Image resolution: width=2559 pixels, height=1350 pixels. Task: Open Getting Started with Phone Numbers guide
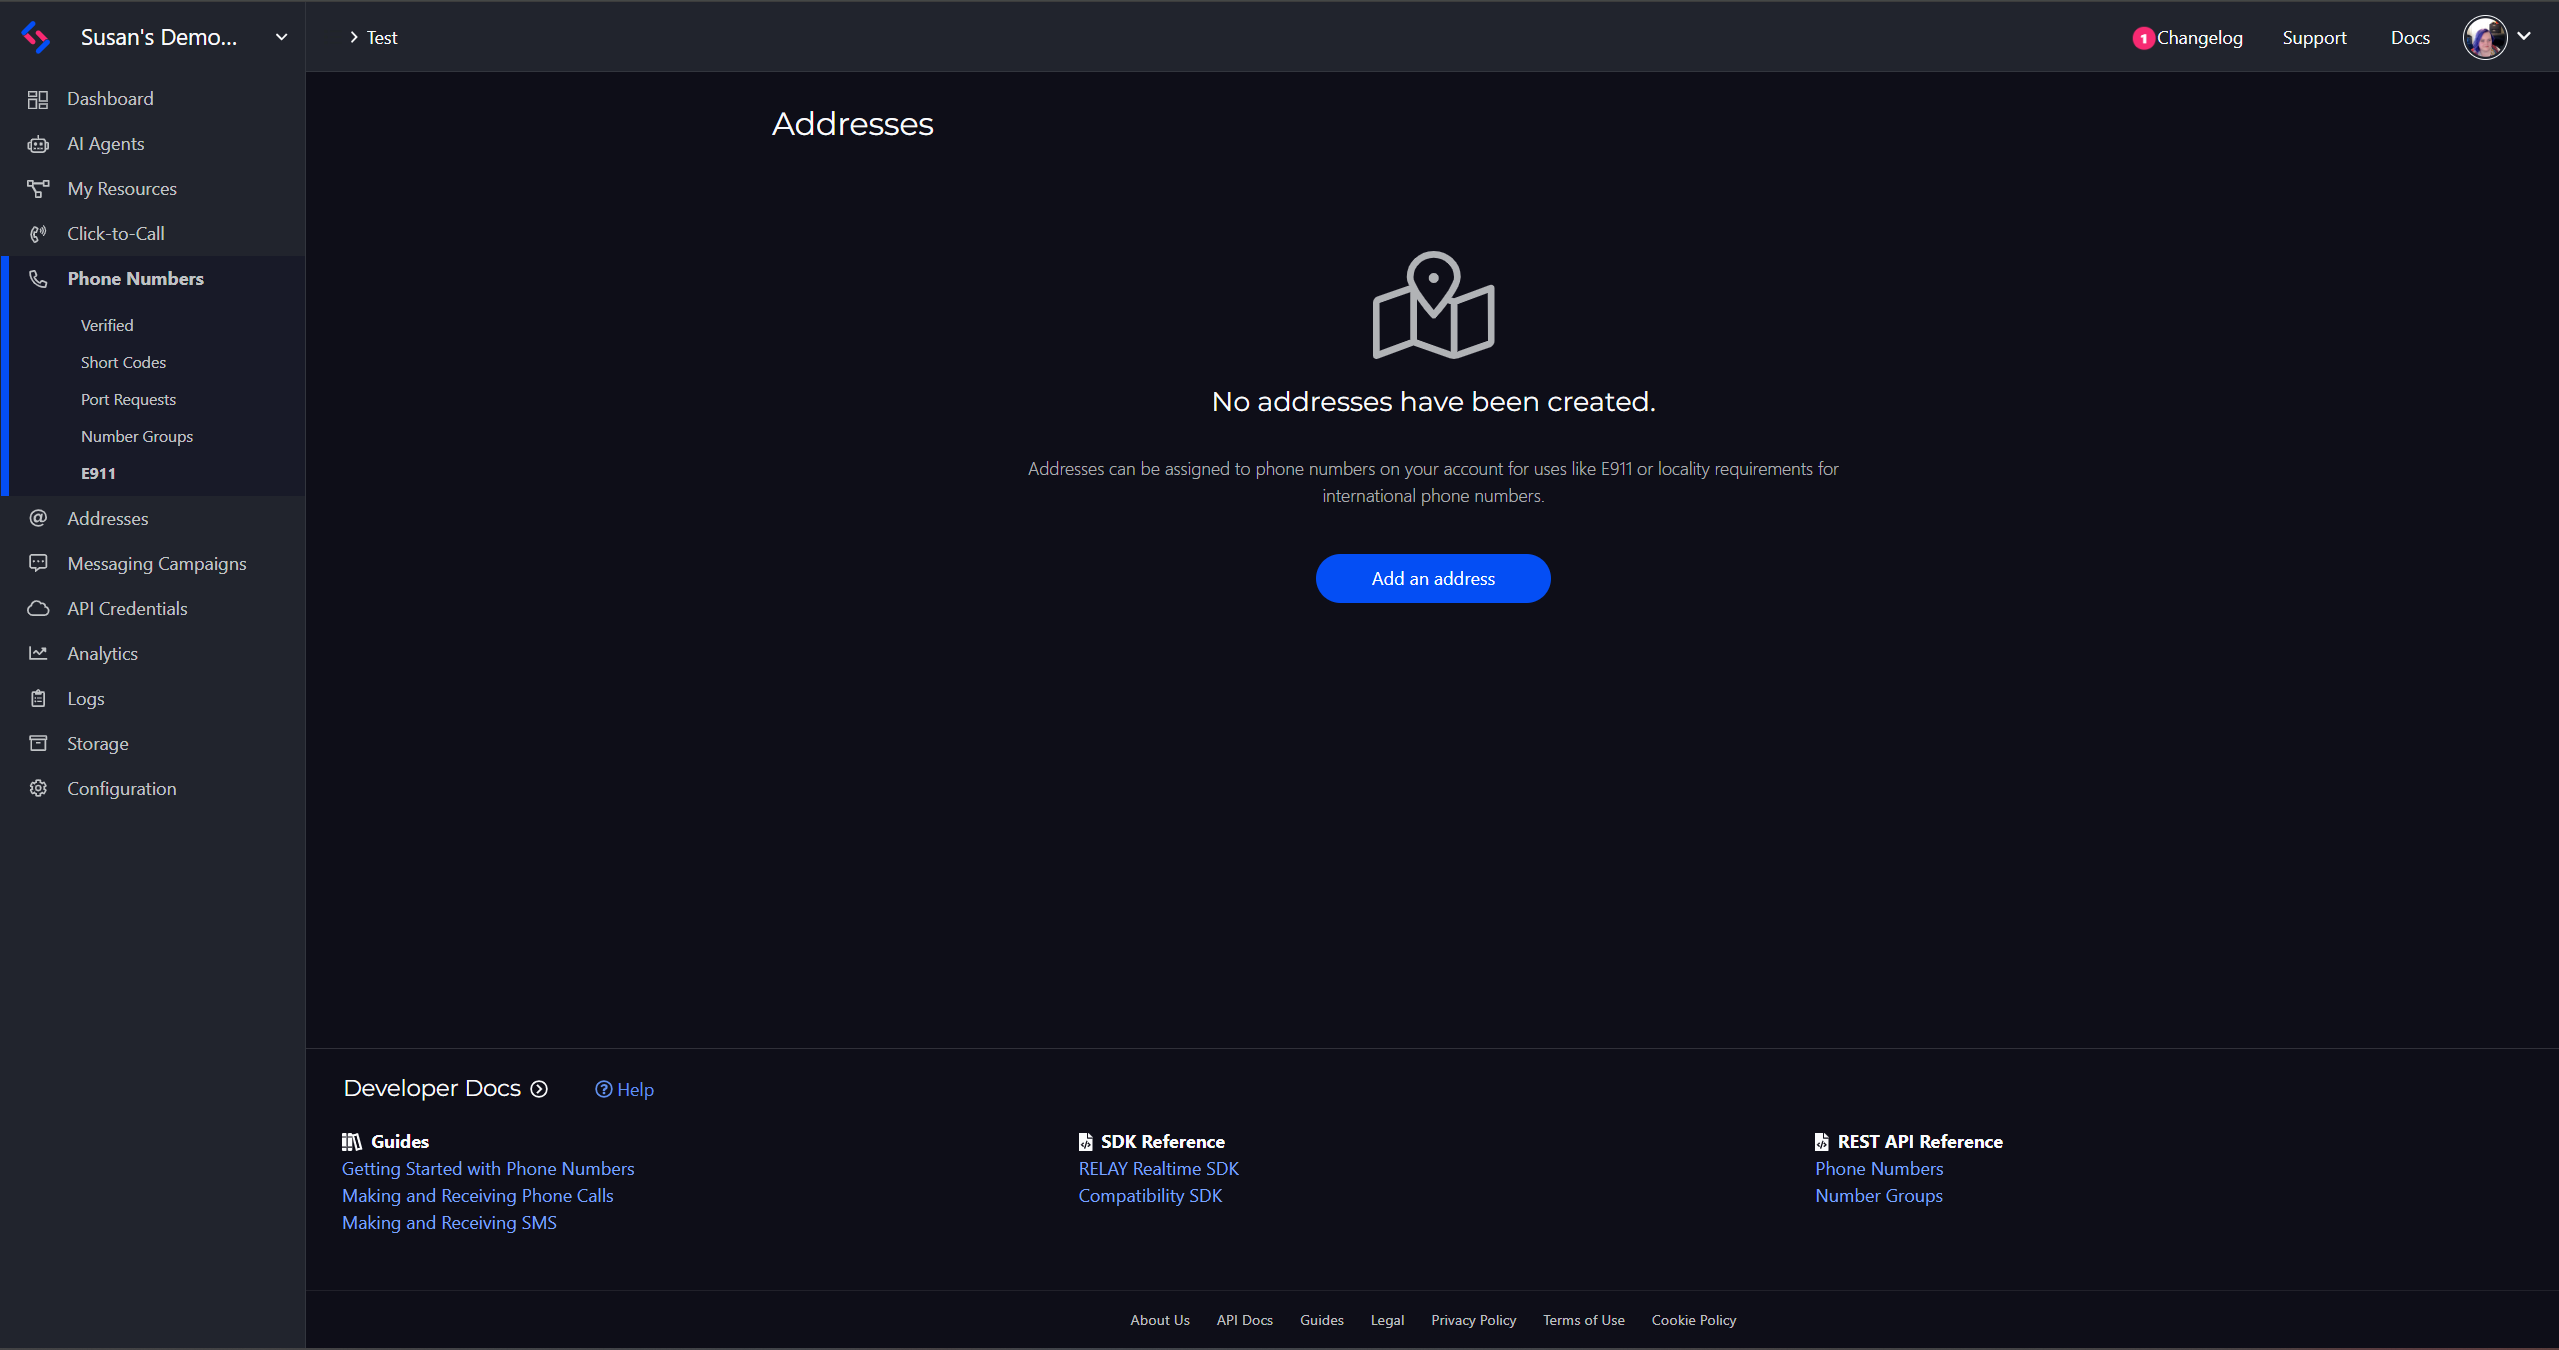[x=488, y=1168]
